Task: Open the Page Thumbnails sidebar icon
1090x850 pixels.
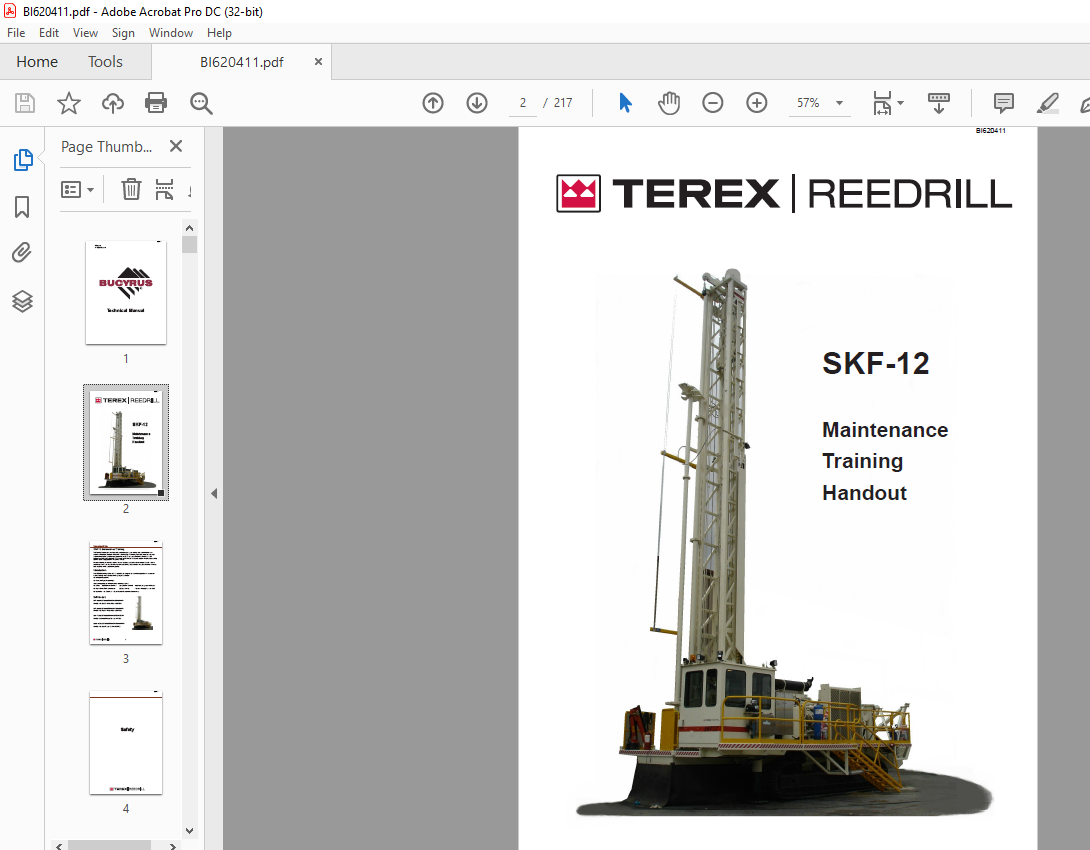Action: tap(23, 160)
